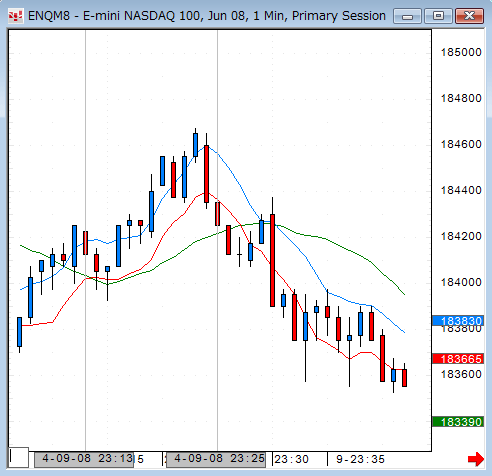Click the candlestick app icon in title bar
Image resolution: width=492 pixels, height=476 pixels.
(x=16, y=16)
